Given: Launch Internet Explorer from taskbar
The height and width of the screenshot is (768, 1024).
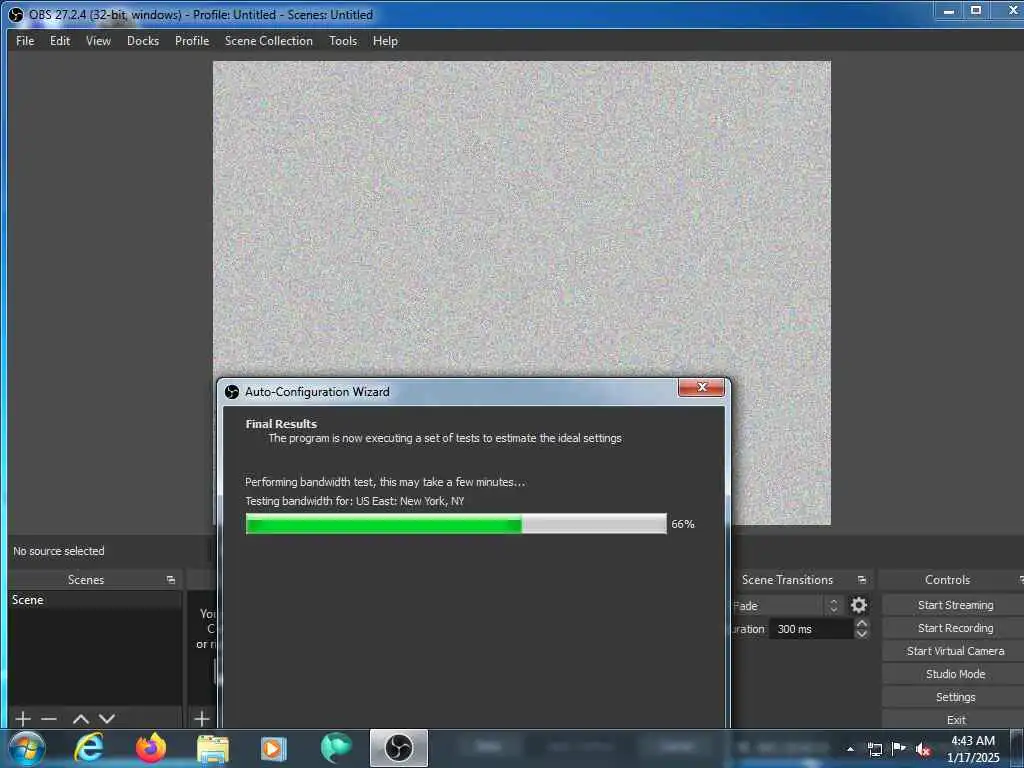Looking at the screenshot, I should coord(89,748).
